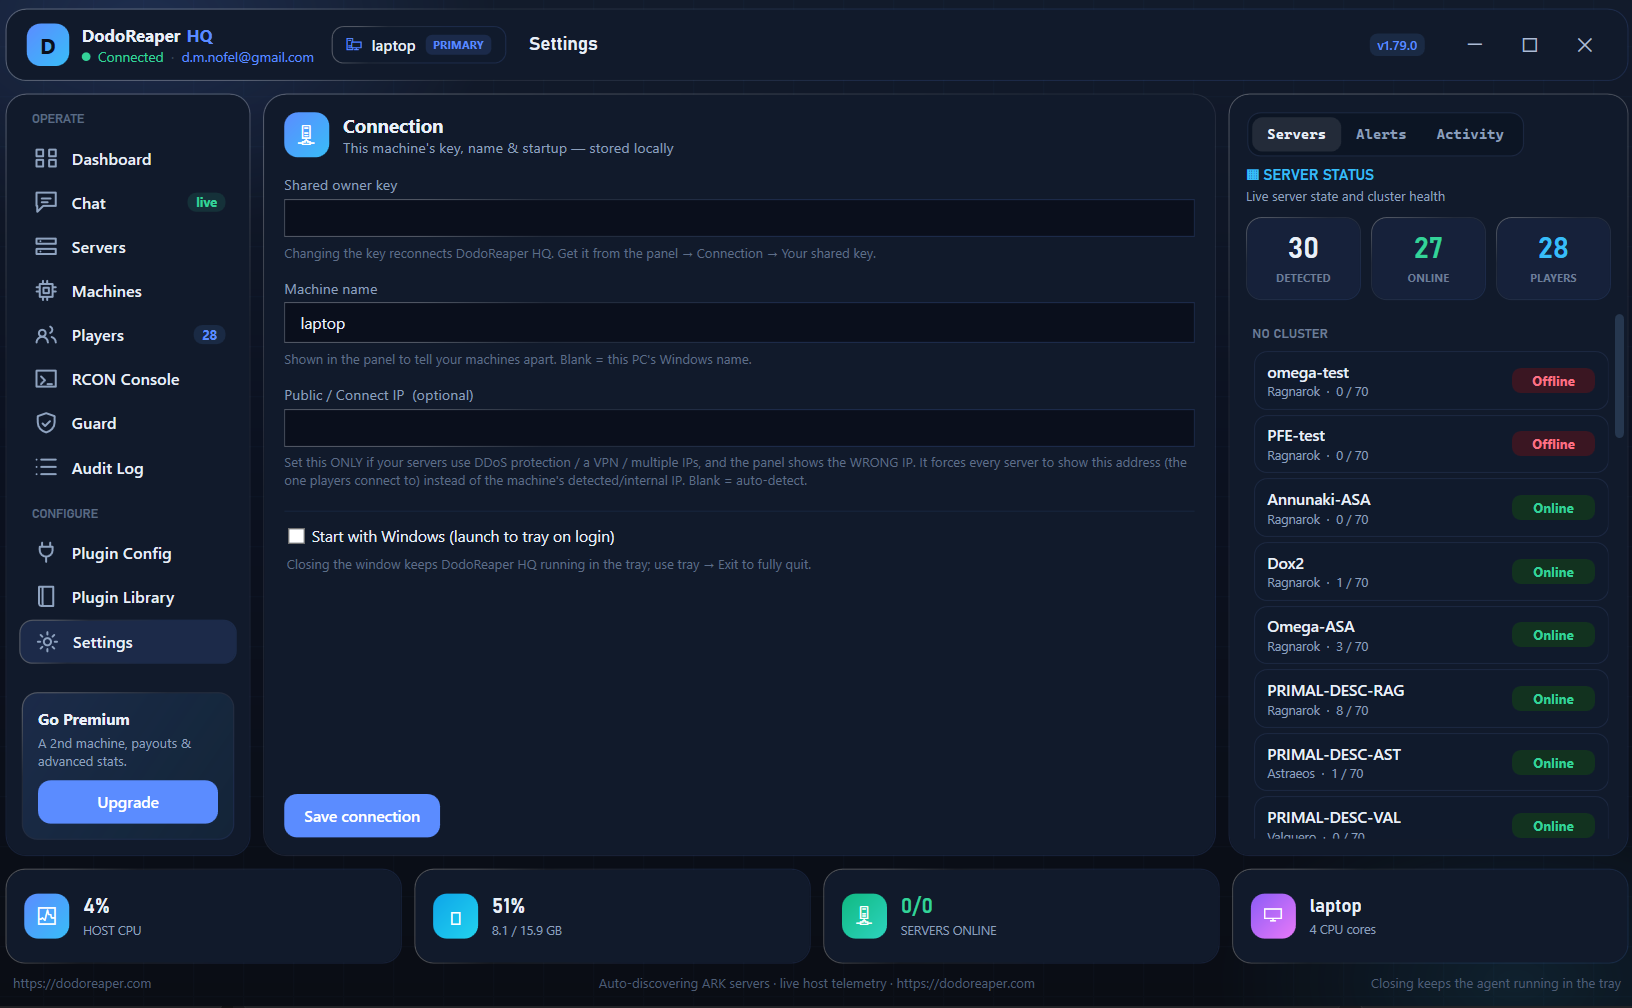This screenshot has width=1632, height=1008.
Task: Switch to the Alerts tab
Action: (x=1381, y=134)
